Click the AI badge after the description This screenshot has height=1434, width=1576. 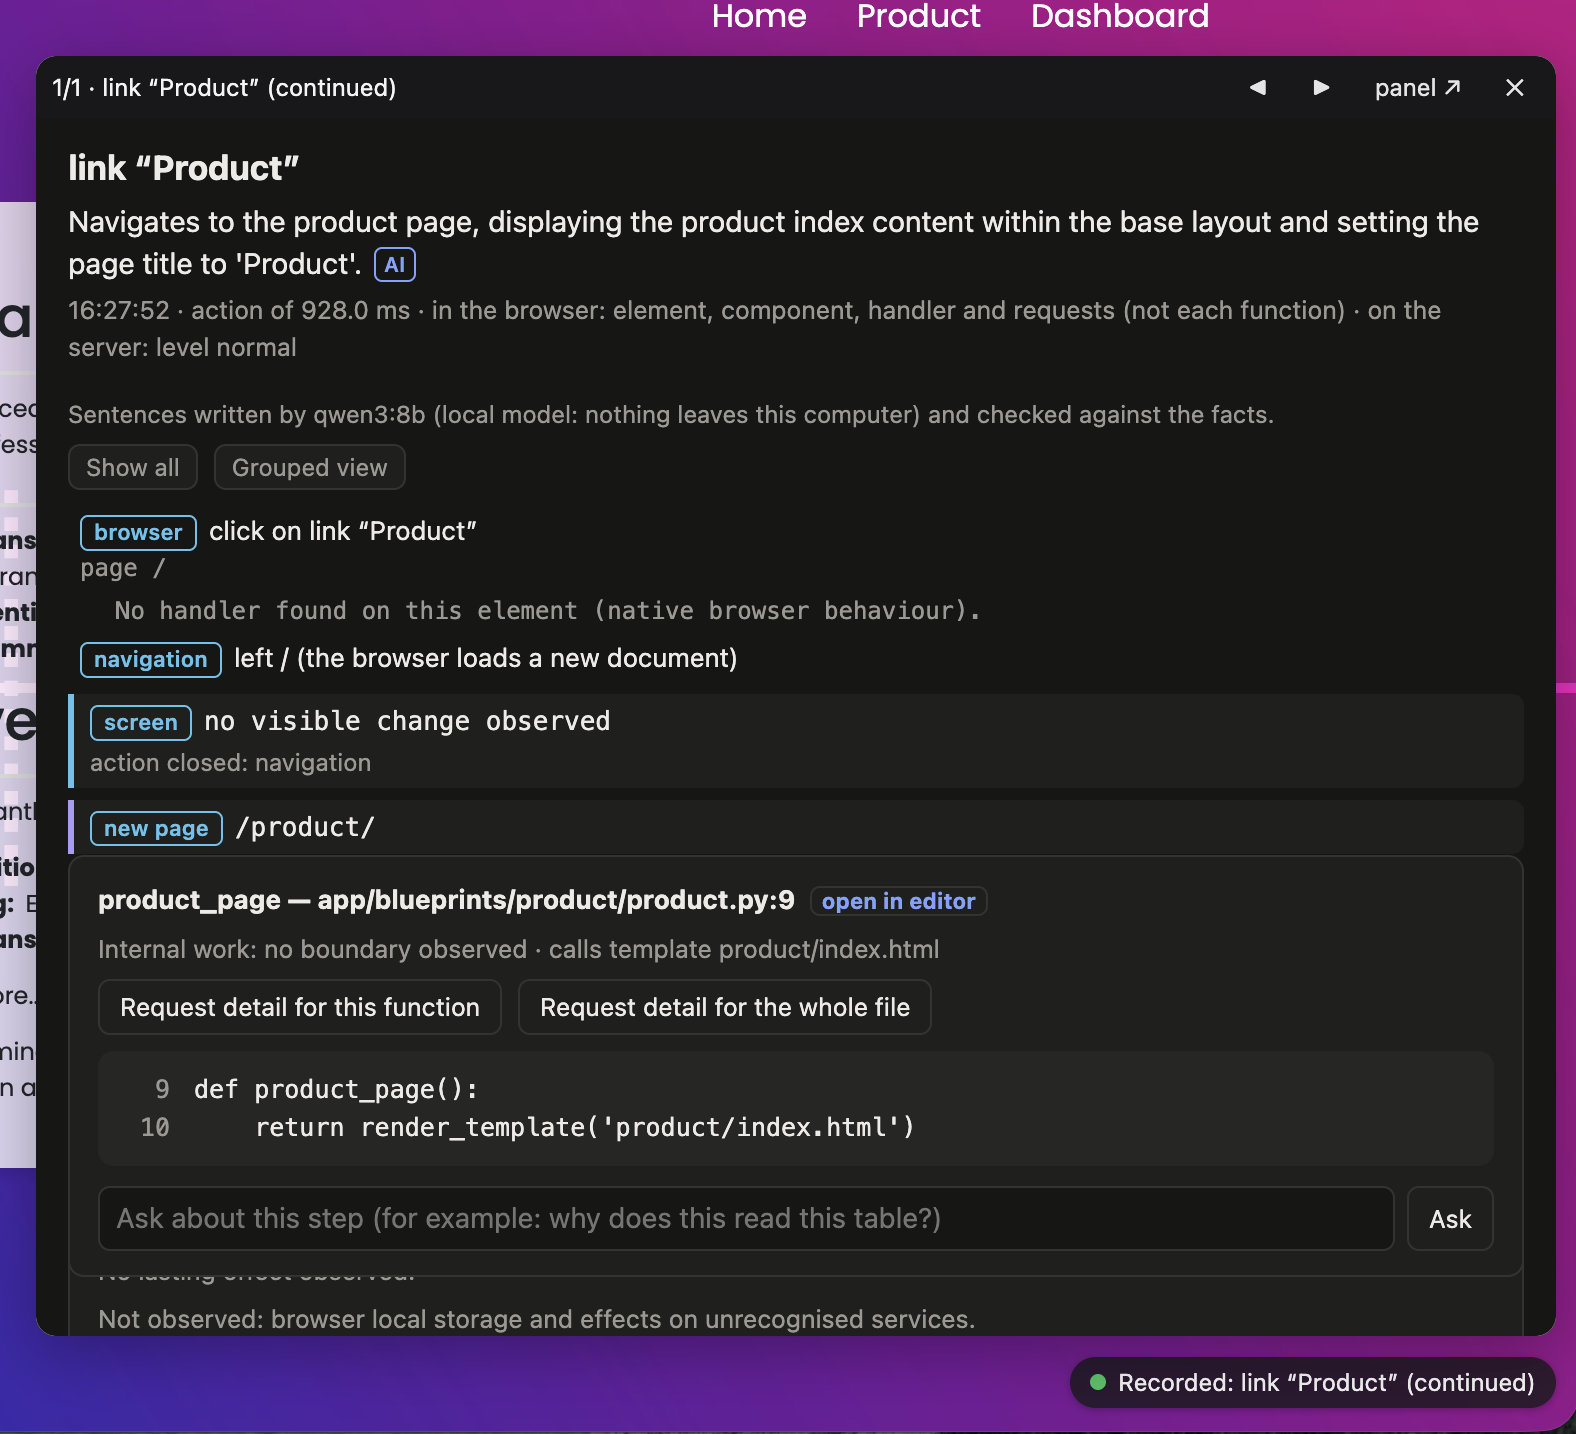click(x=395, y=265)
